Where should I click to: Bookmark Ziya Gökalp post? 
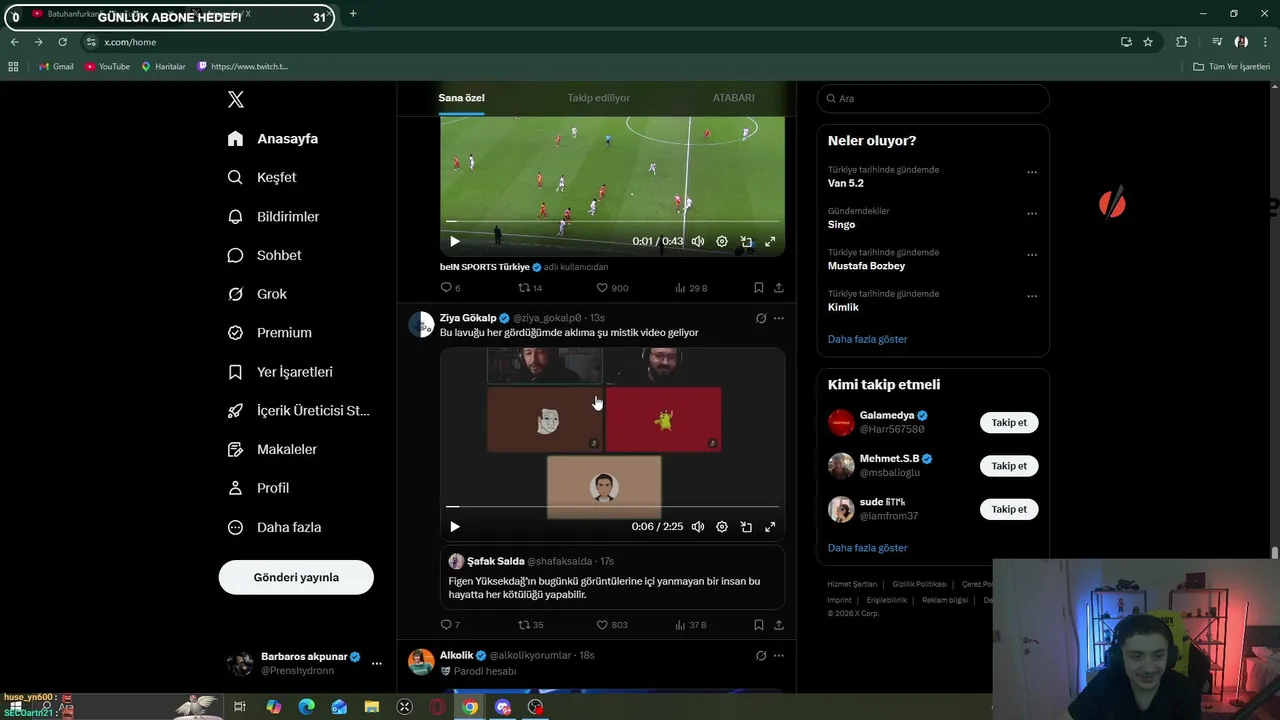tap(759, 625)
